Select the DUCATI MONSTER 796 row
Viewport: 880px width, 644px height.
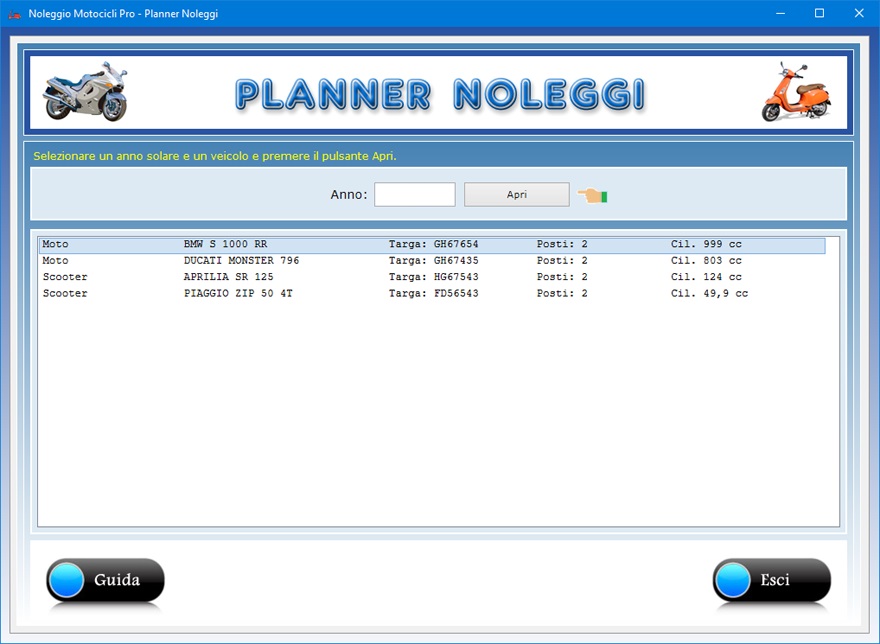tap(432, 261)
